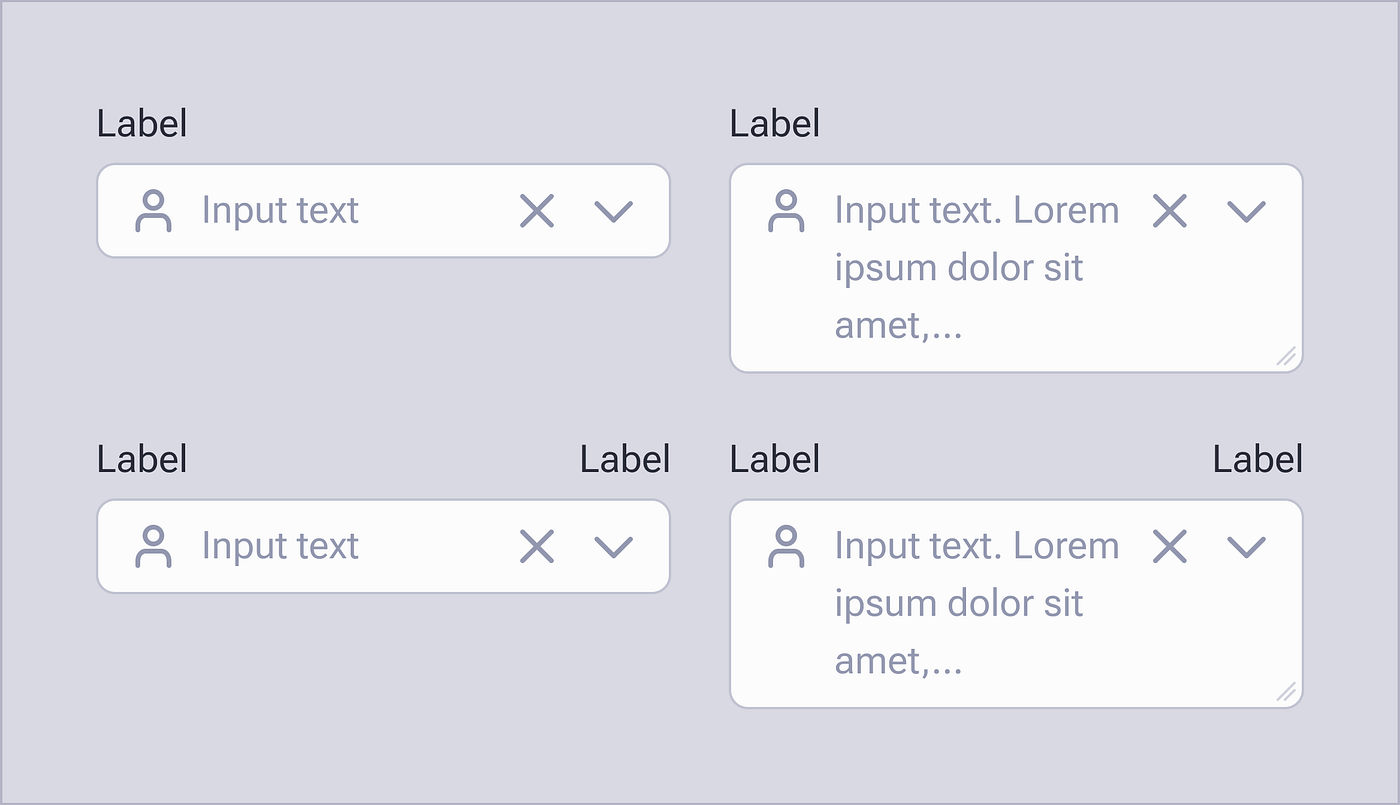The width and height of the screenshot is (1400, 805).
Task: Click the Label above the top-right textarea
Action: 774,122
